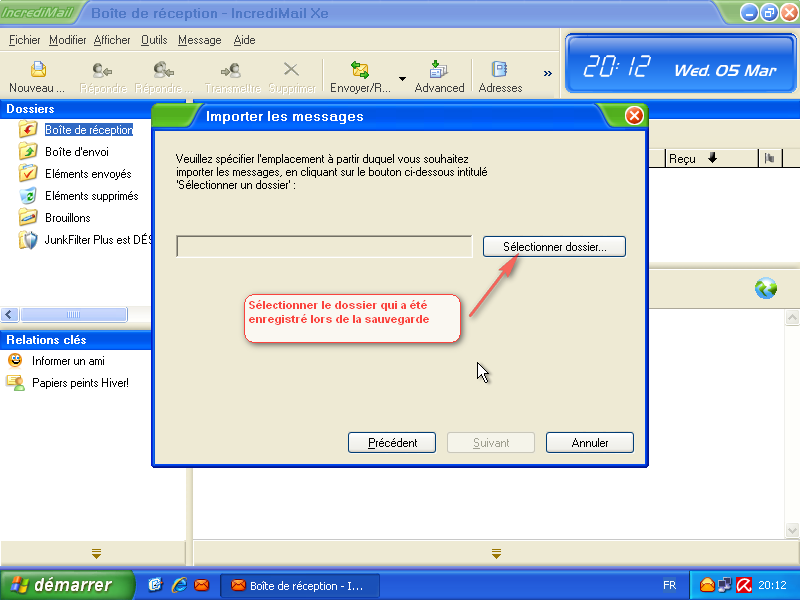Click the Advanced toolbar icon
The height and width of the screenshot is (600, 800).
(438, 70)
